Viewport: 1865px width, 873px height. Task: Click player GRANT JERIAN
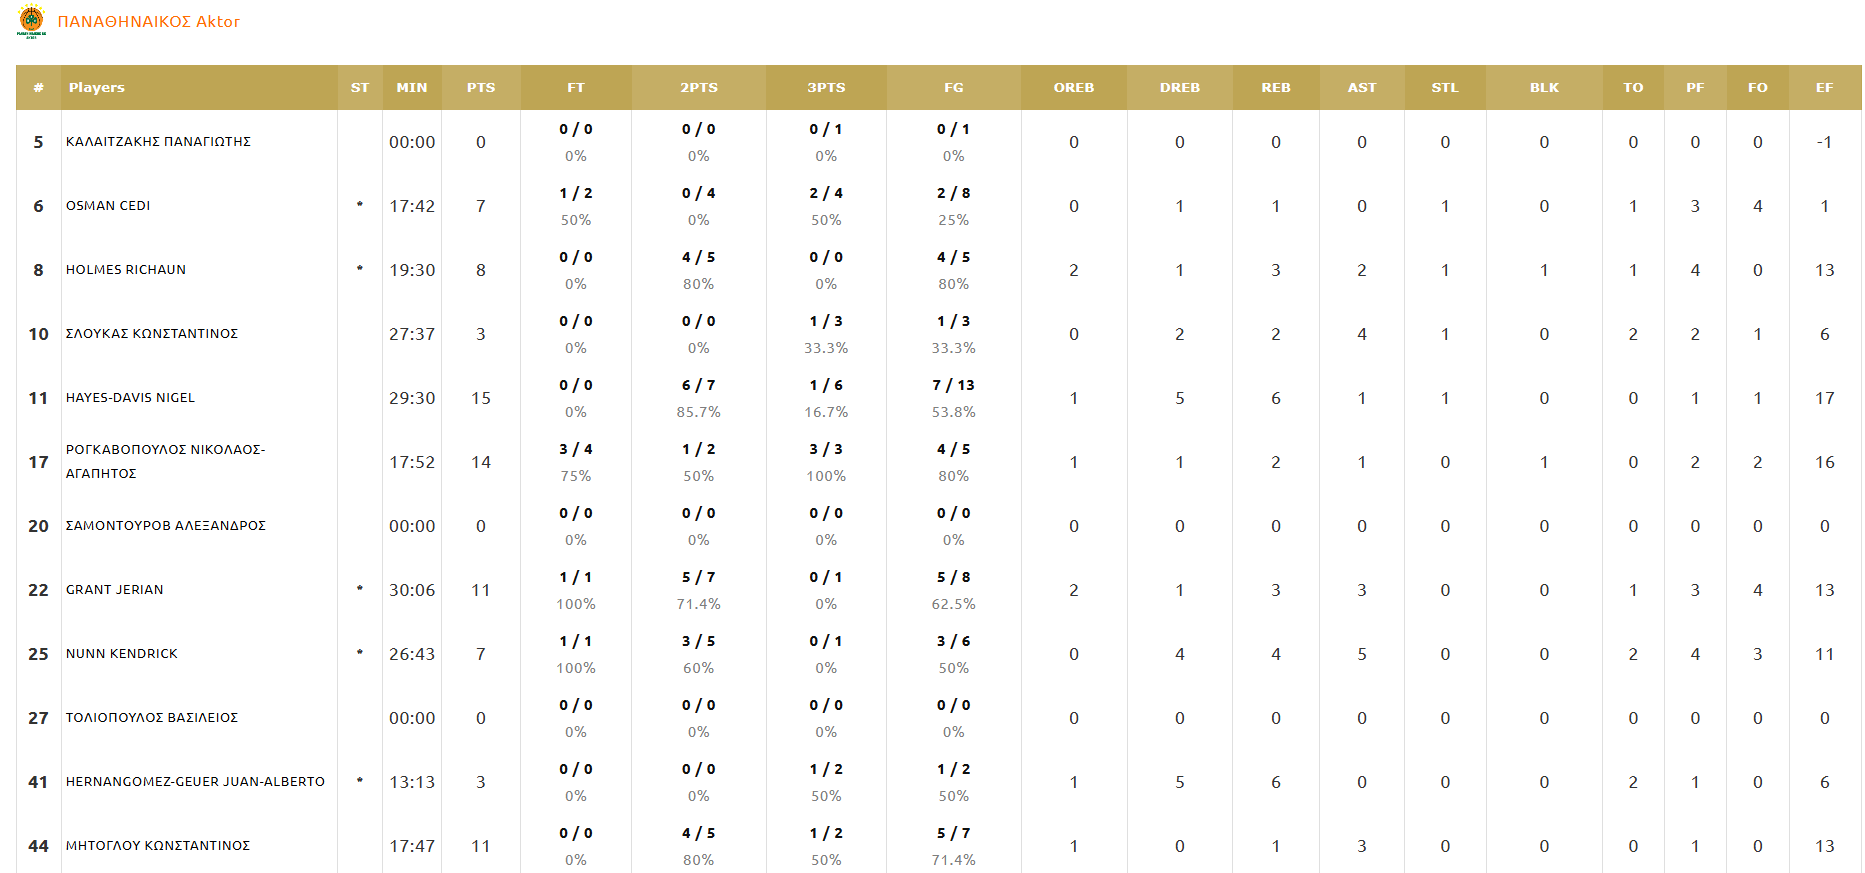click(x=115, y=590)
